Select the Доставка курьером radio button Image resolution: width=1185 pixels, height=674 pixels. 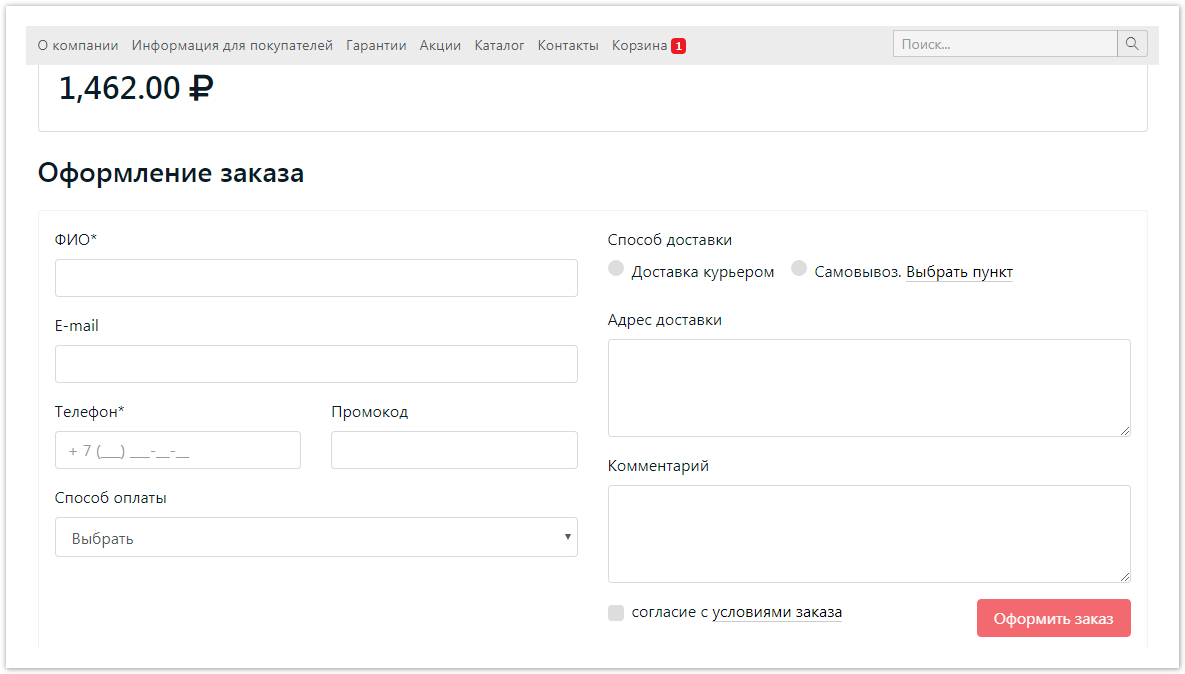616,268
